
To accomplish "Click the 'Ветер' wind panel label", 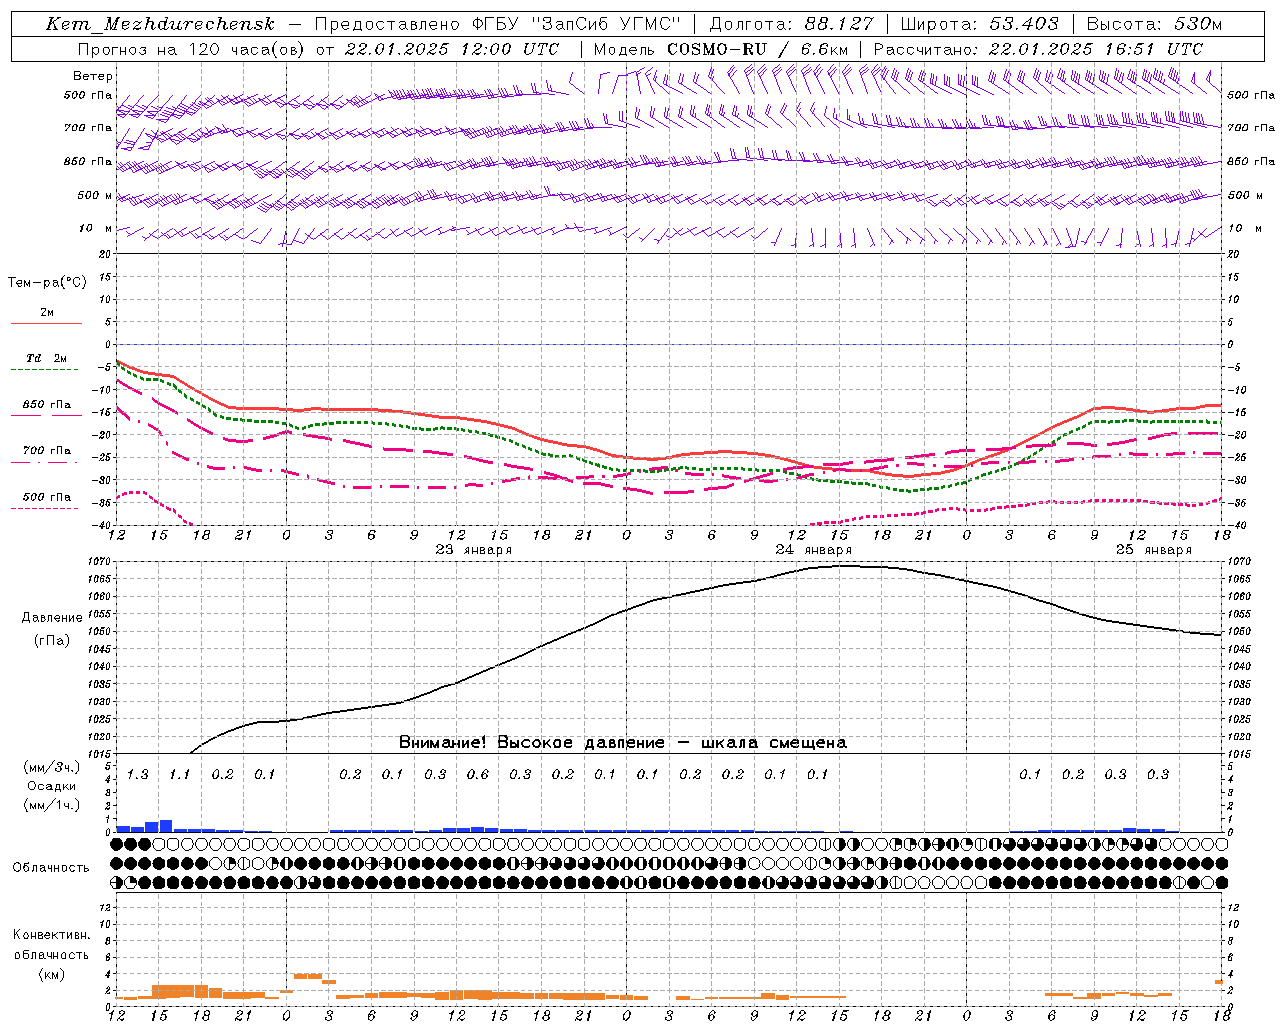I will pyautogui.click(x=93, y=76).
